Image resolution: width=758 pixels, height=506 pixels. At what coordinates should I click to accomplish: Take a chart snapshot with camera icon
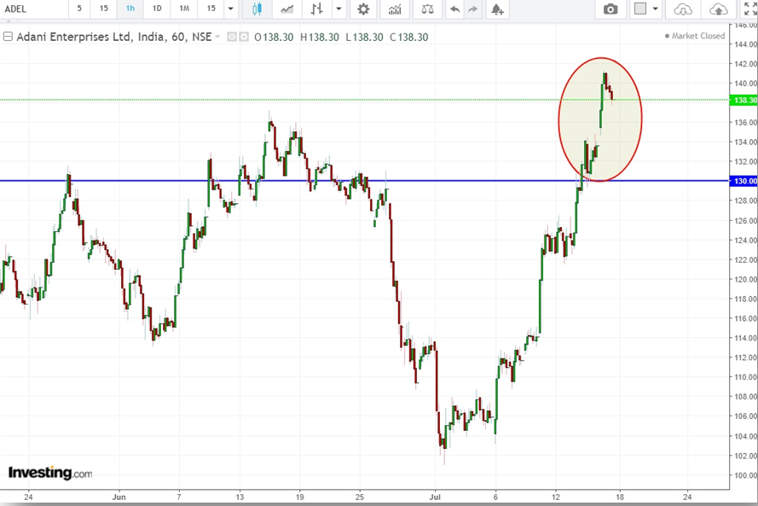tap(611, 9)
